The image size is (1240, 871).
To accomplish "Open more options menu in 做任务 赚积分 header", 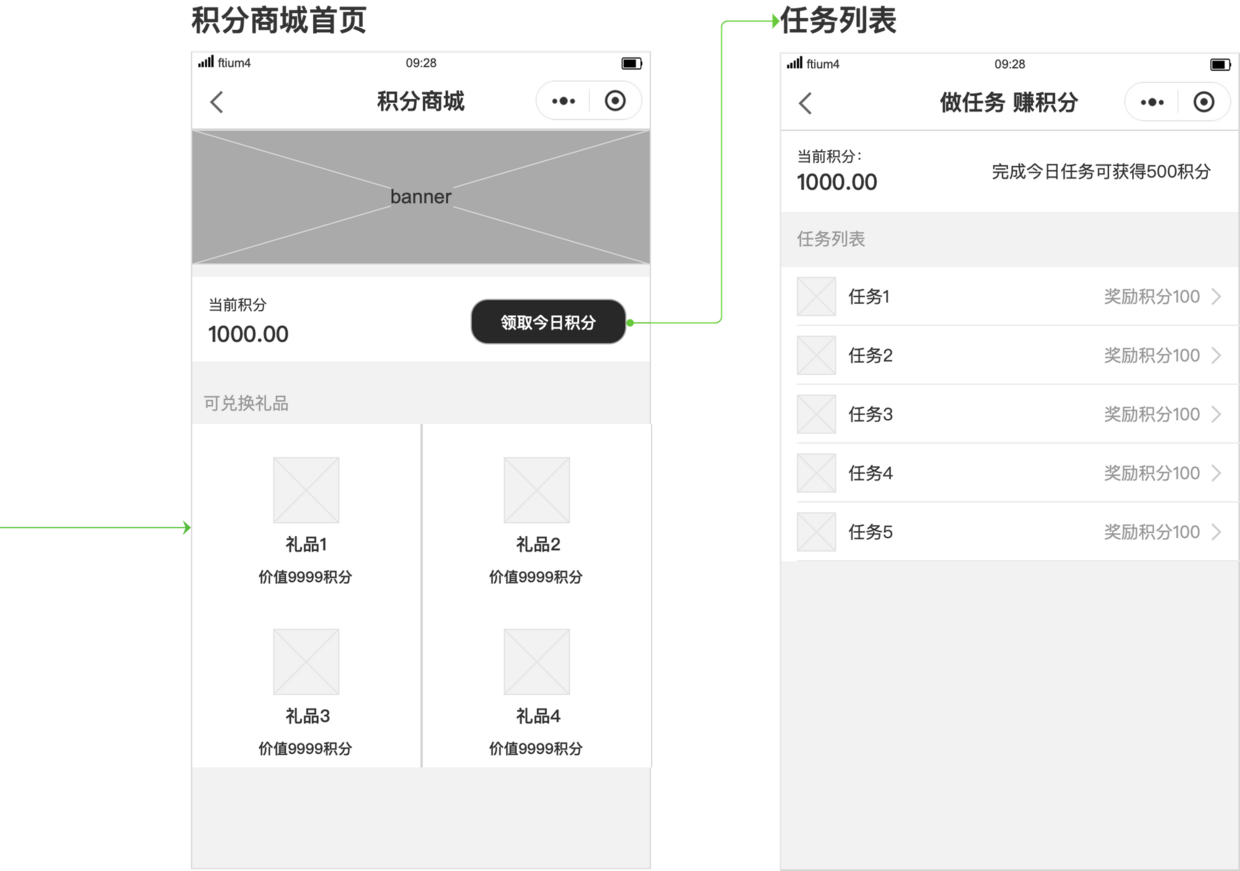I will (1153, 102).
